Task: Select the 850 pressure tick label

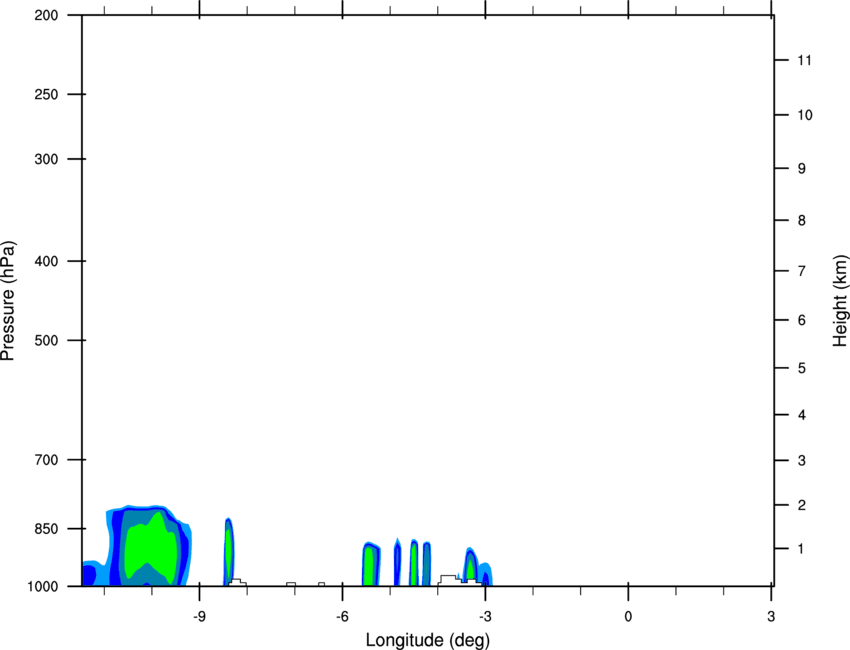Action: (46, 529)
